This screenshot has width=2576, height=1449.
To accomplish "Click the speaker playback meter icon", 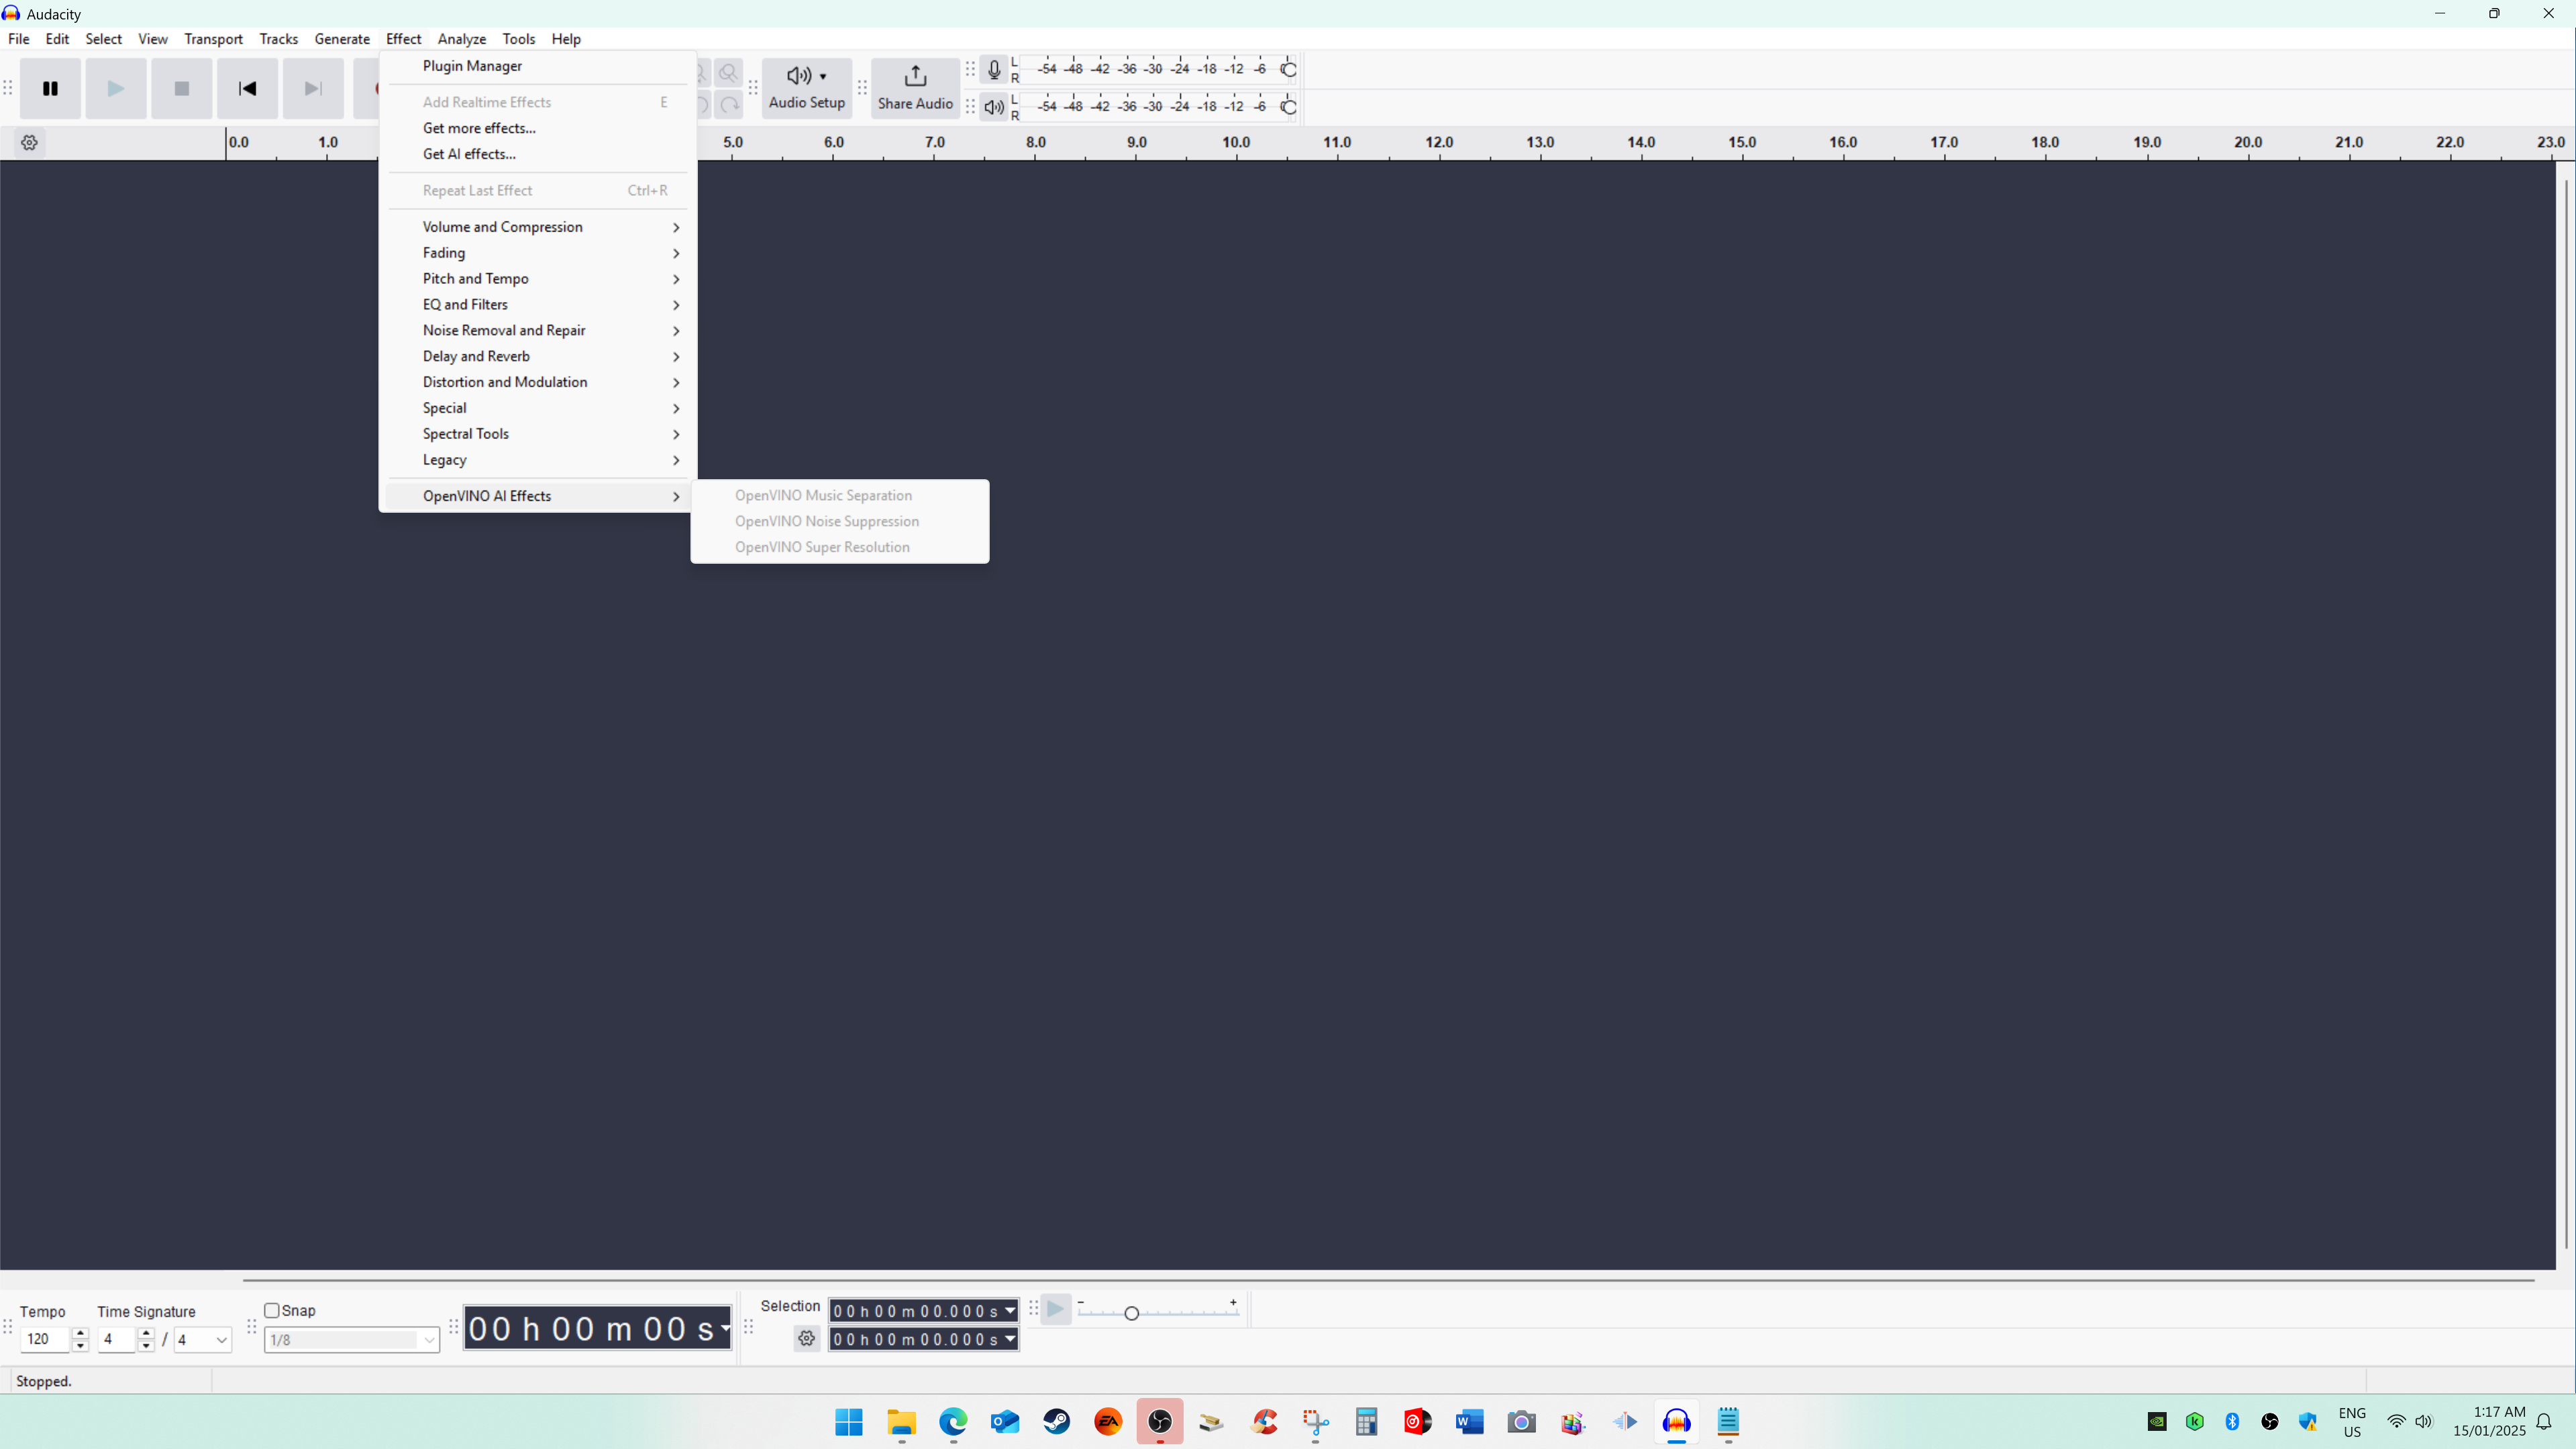I will point(993,107).
